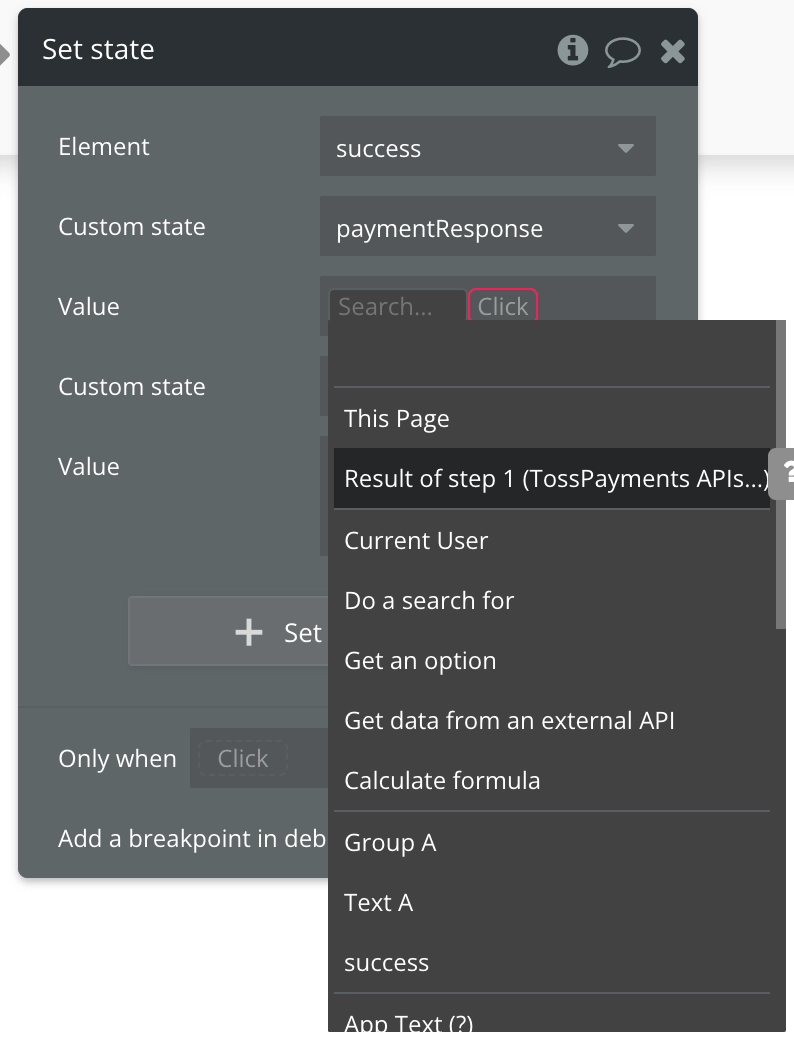
Task: Choose Get an option entry
Action: pyautogui.click(x=420, y=661)
